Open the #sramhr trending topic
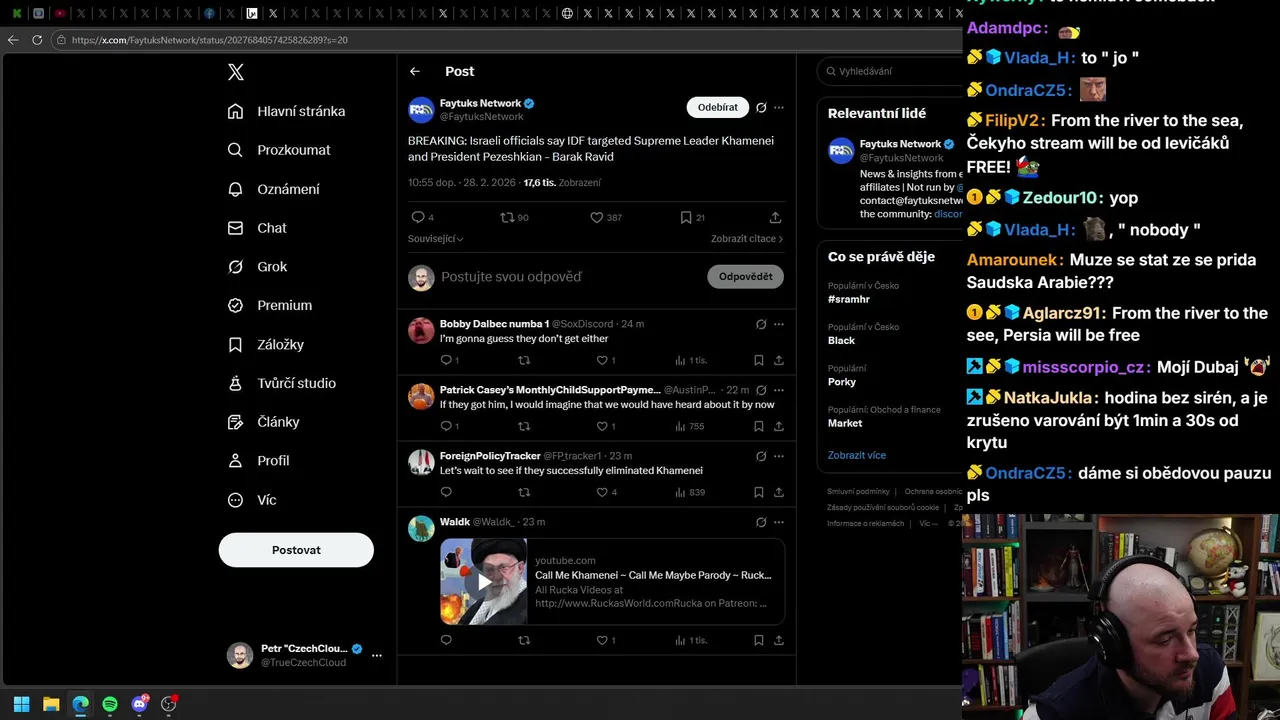This screenshot has height=720, width=1280. (x=849, y=299)
